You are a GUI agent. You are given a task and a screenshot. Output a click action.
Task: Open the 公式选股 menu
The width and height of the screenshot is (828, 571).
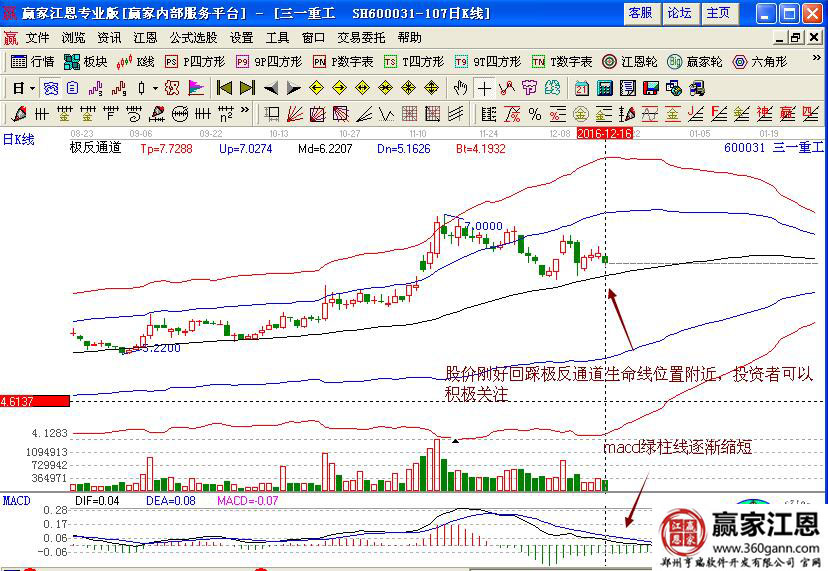click(x=193, y=37)
